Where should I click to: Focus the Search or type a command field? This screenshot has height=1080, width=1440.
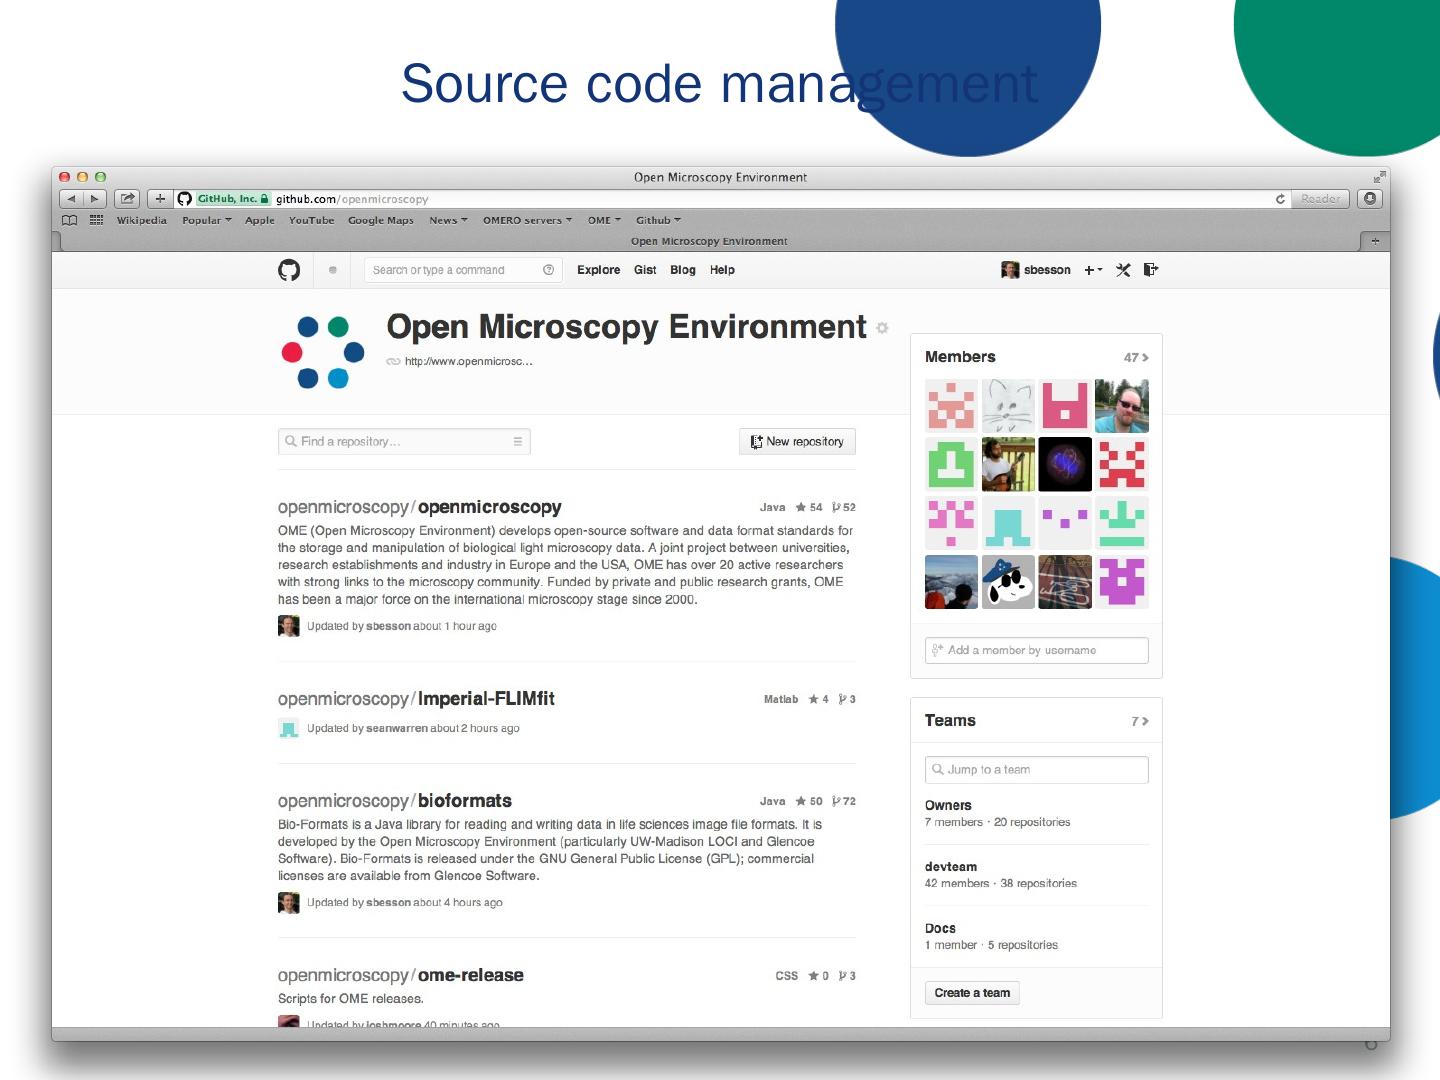click(463, 270)
